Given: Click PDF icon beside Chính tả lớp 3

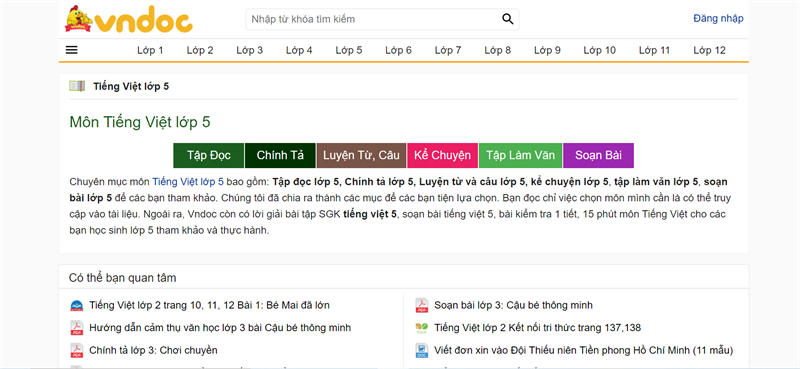Looking at the screenshot, I should (77, 350).
